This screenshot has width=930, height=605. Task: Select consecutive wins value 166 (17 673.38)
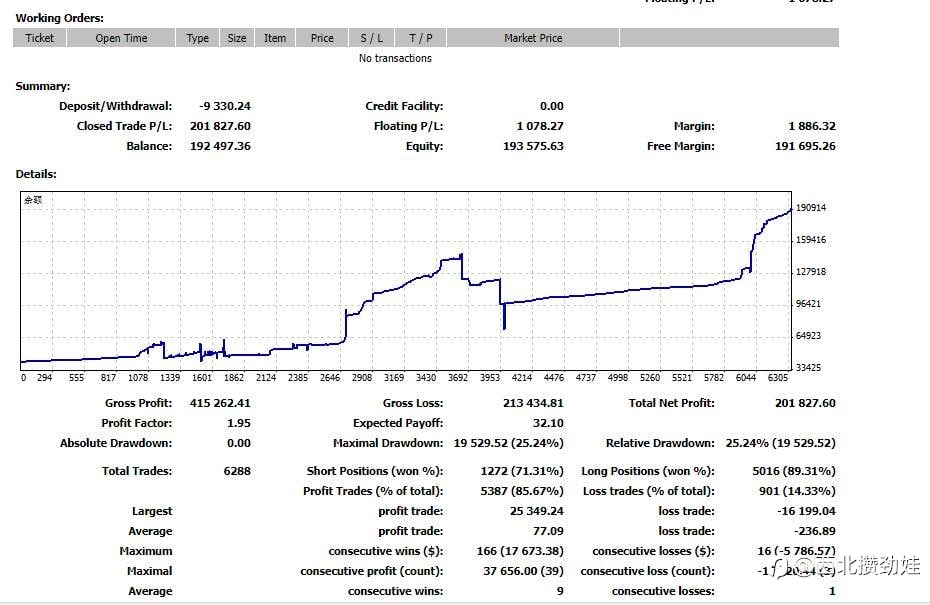tap(520, 551)
